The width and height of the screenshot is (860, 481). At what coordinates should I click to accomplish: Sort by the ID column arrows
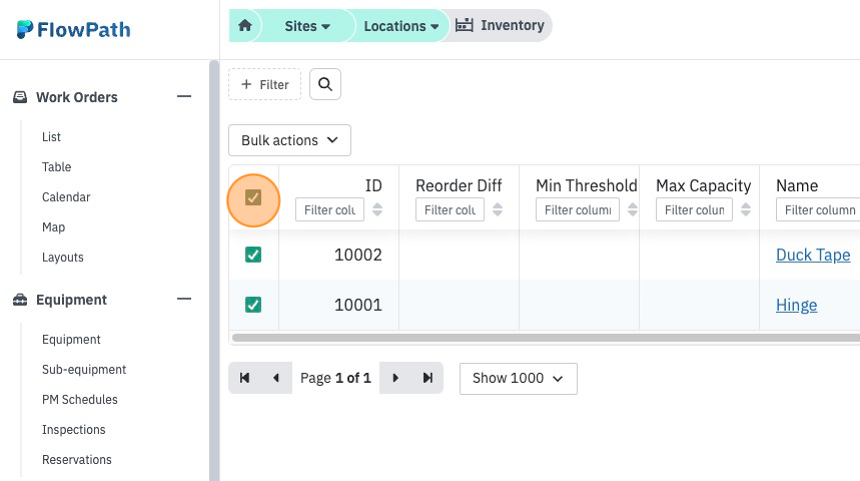click(x=377, y=210)
